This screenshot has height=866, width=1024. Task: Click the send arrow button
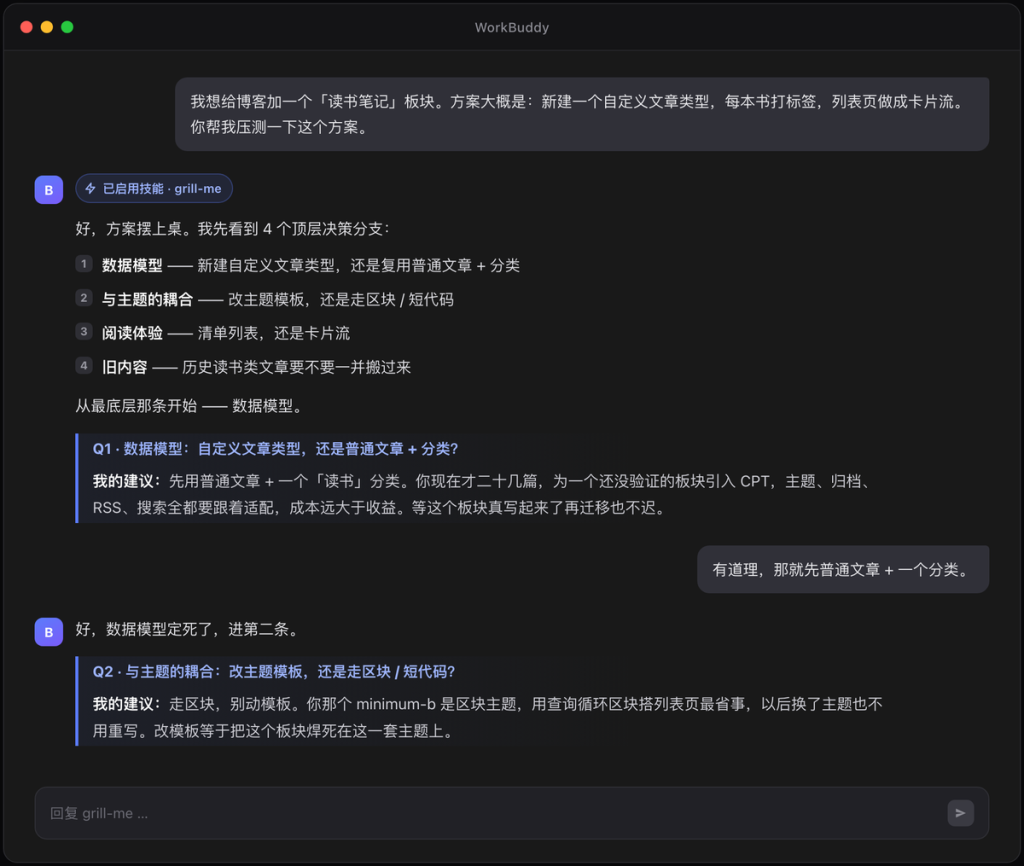click(x=960, y=813)
